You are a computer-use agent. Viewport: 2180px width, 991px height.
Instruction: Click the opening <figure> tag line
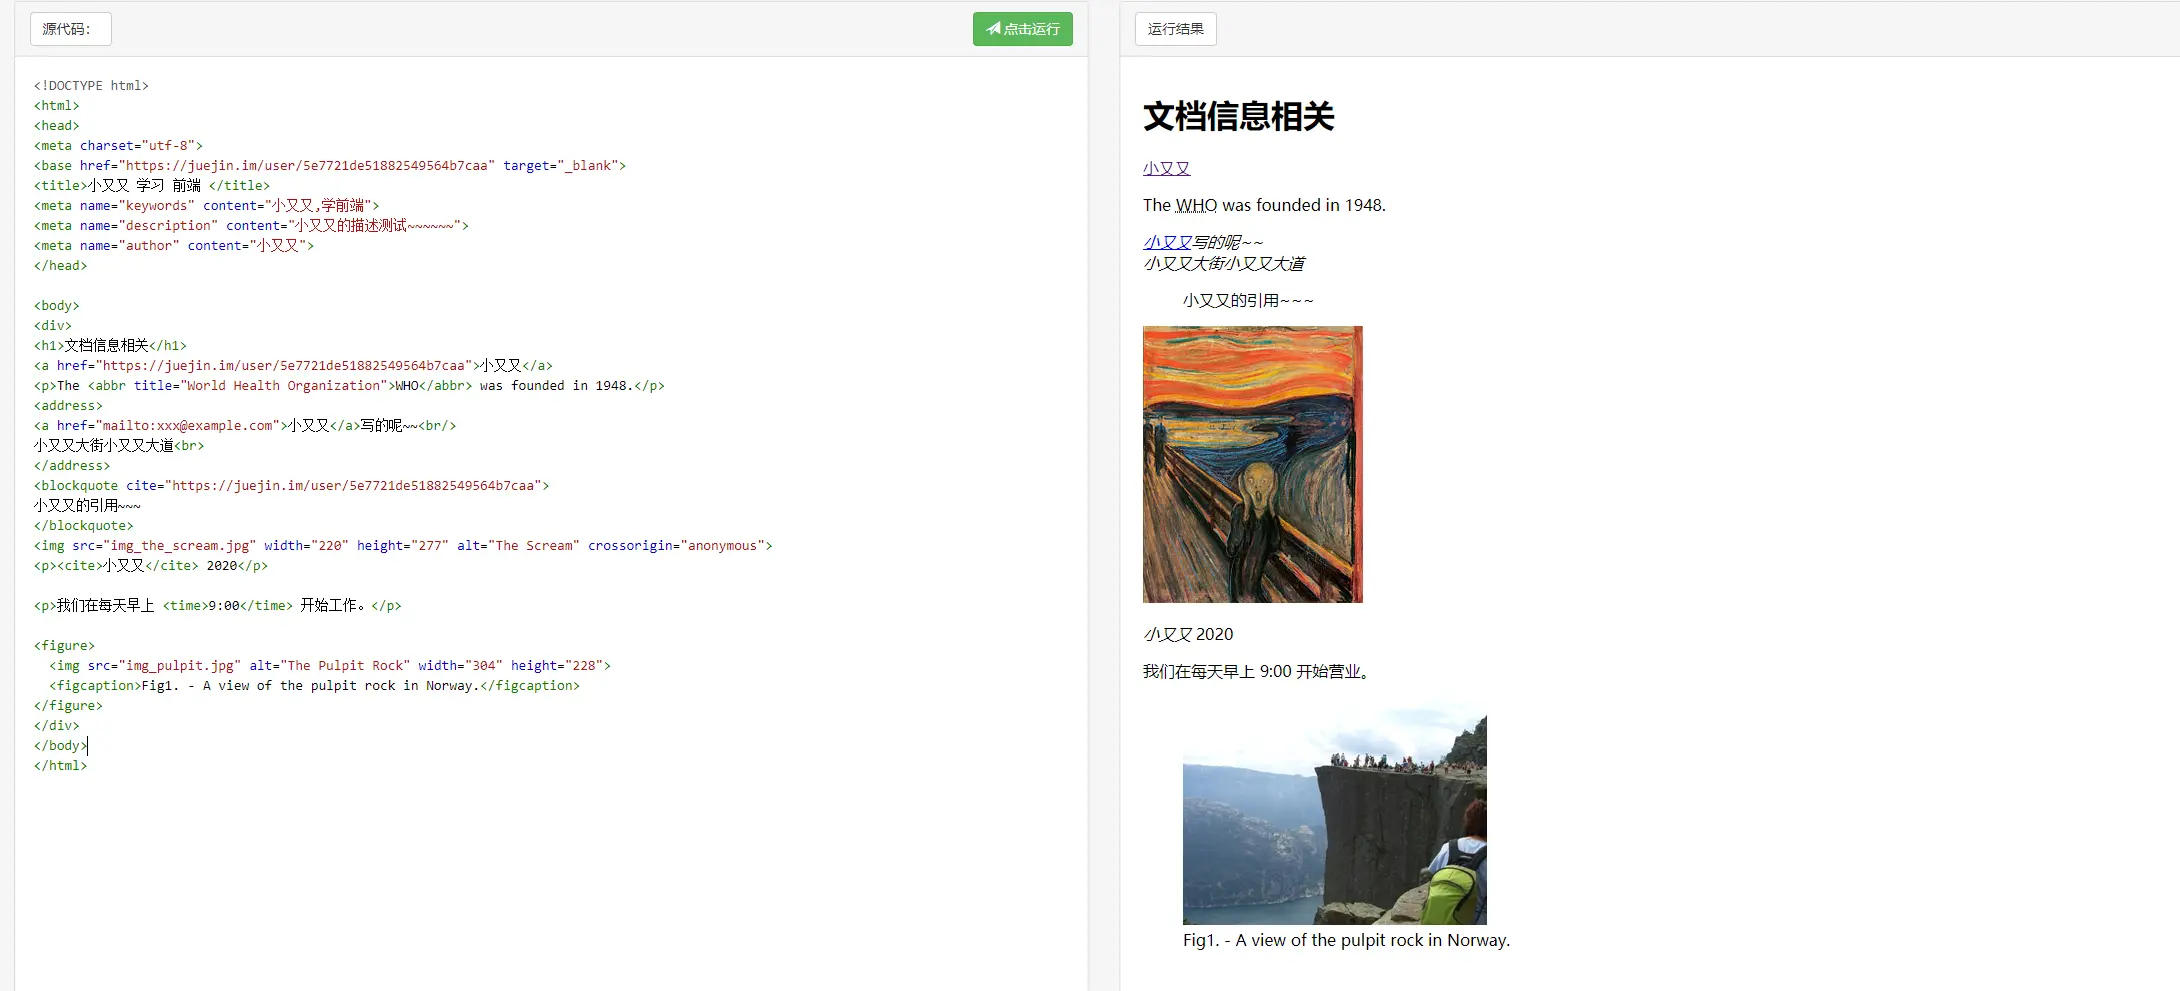pyautogui.click(x=64, y=645)
